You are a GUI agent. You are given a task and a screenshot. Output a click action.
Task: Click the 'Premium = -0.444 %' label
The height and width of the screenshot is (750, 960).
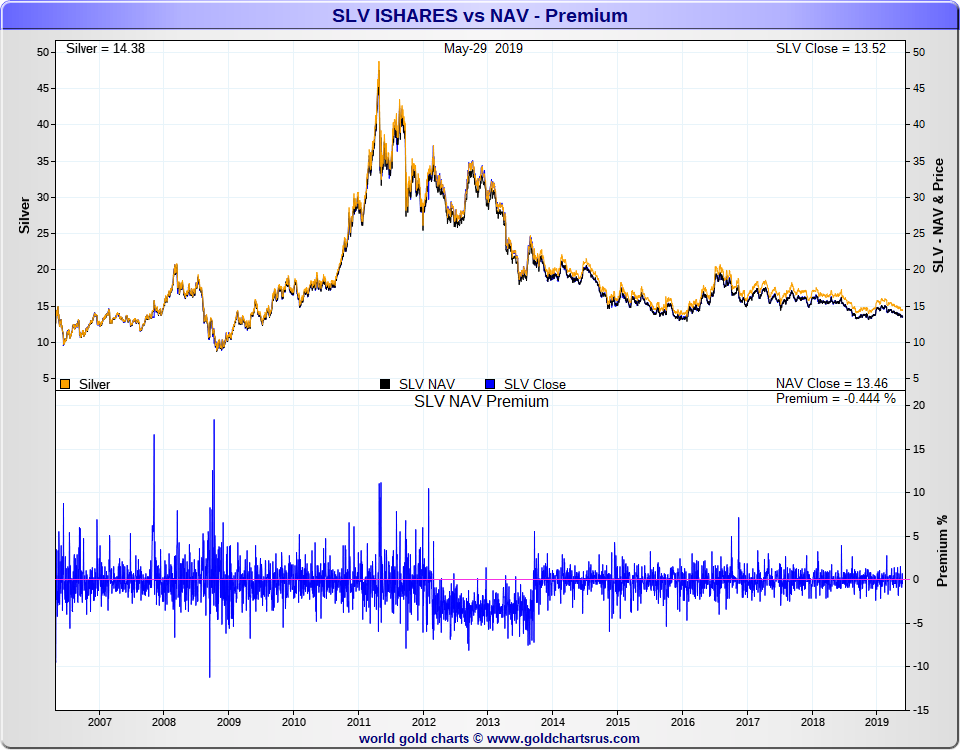coord(836,399)
